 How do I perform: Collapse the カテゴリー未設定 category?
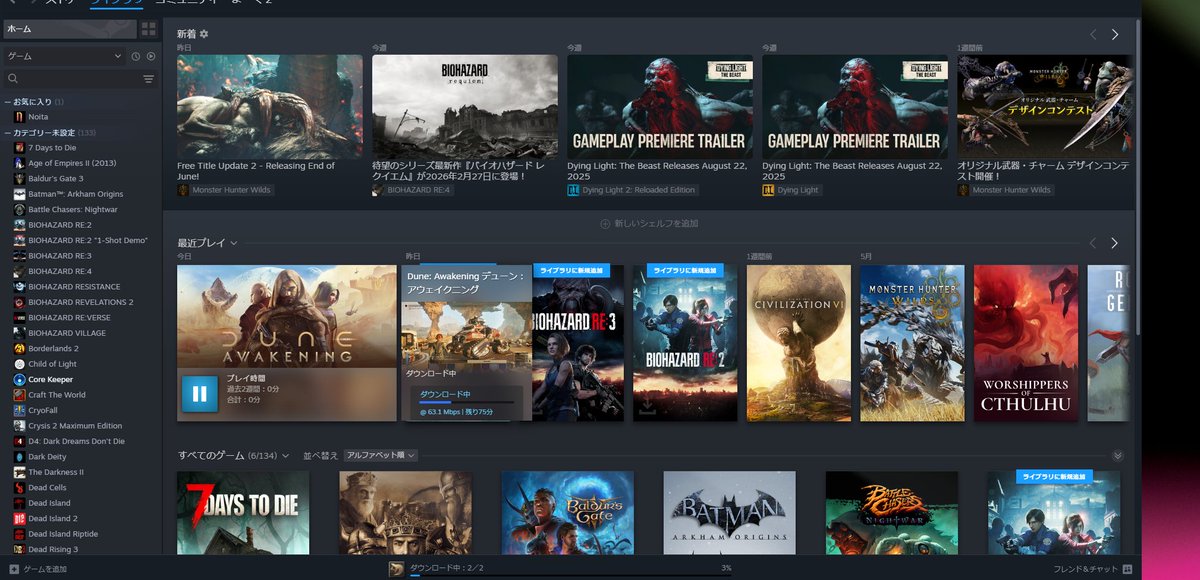7,133
